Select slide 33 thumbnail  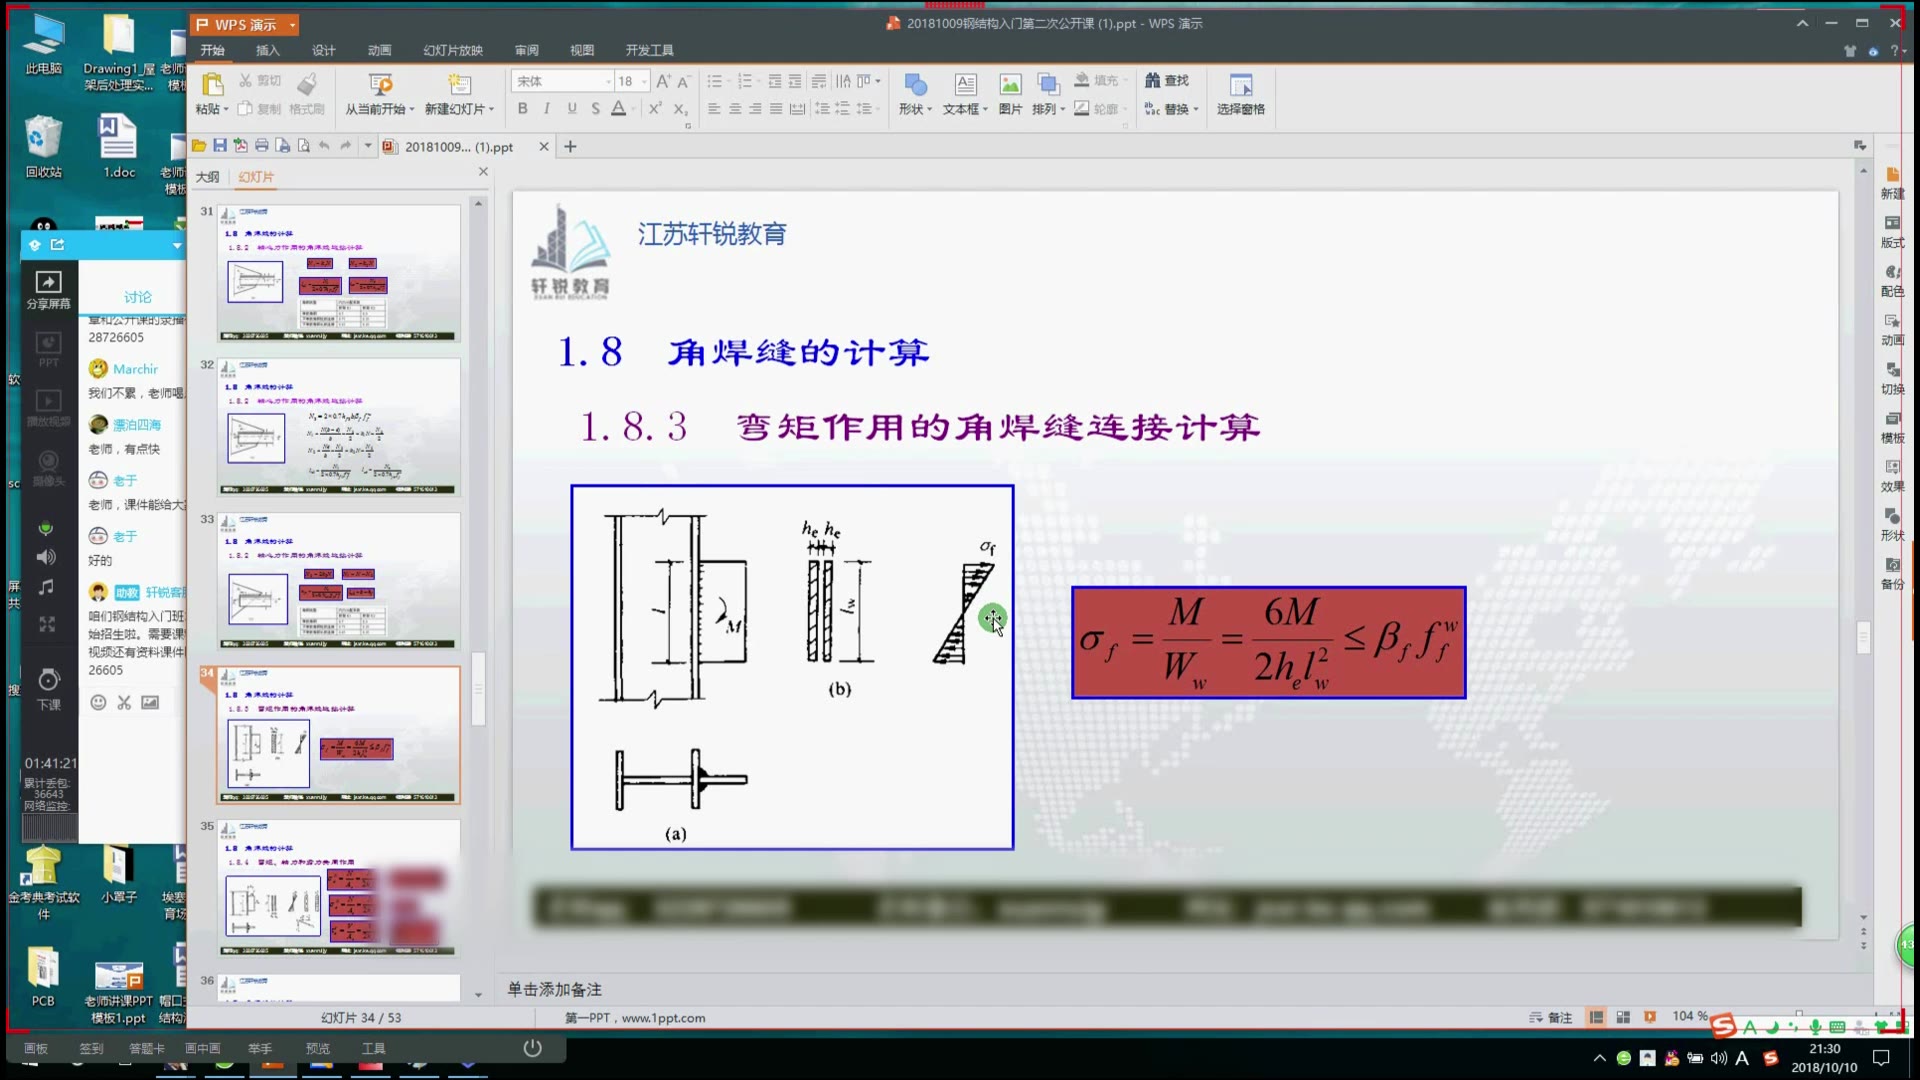[x=339, y=581]
